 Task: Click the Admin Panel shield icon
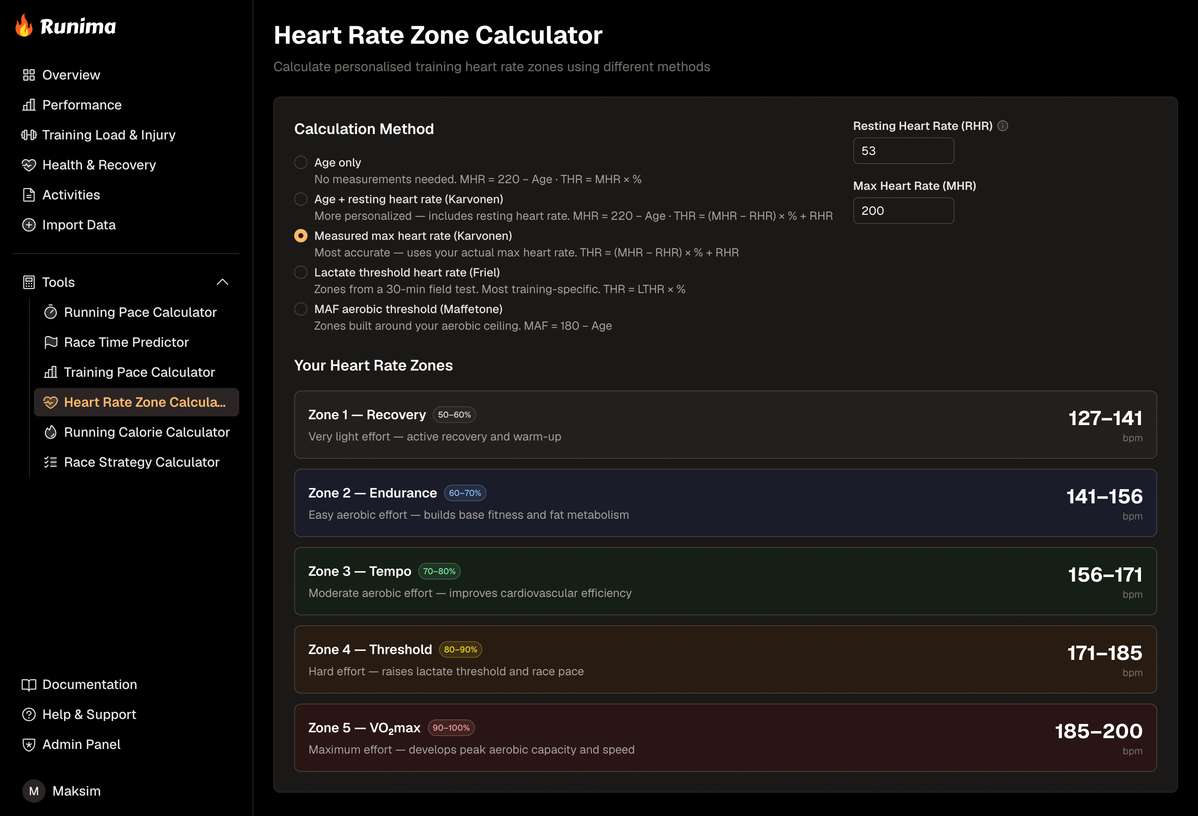click(x=29, y=744)
